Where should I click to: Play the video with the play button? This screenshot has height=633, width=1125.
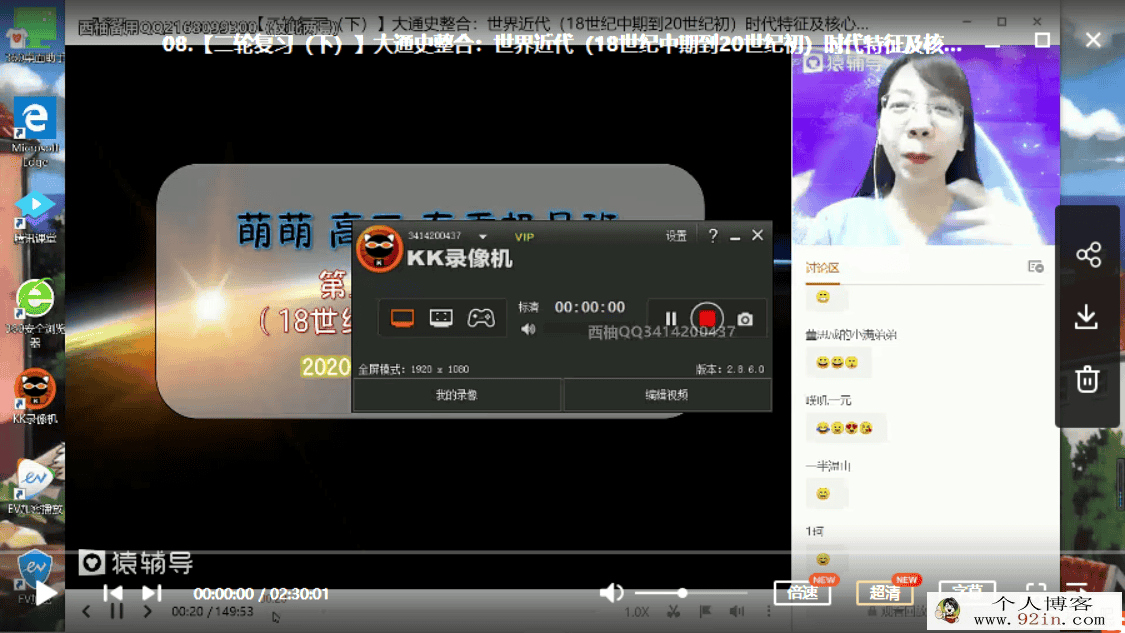click(46, 594)
